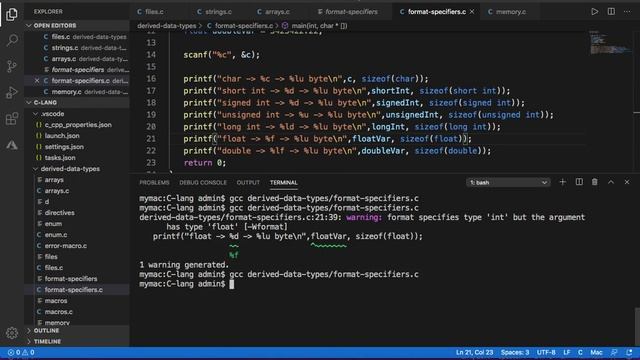Open the Search view icon
This screenshot has width=640, height=360.
12,40
